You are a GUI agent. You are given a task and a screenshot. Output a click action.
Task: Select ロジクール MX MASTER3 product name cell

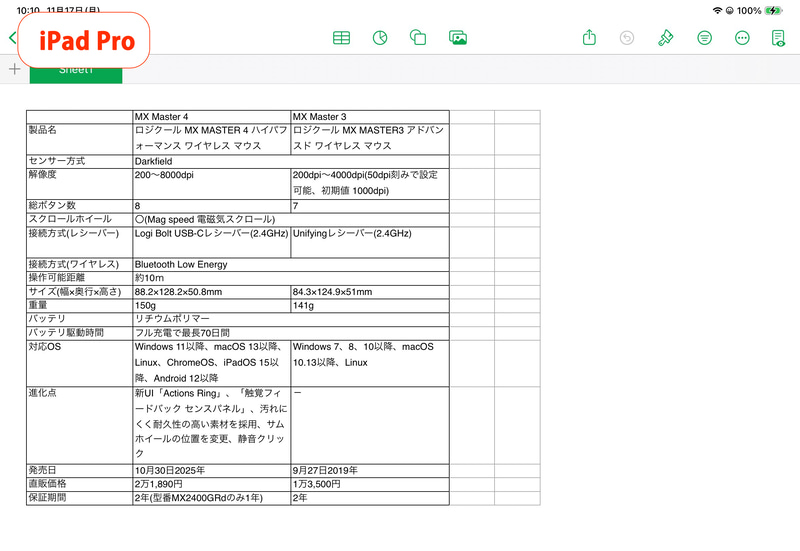tap(370, 139)
